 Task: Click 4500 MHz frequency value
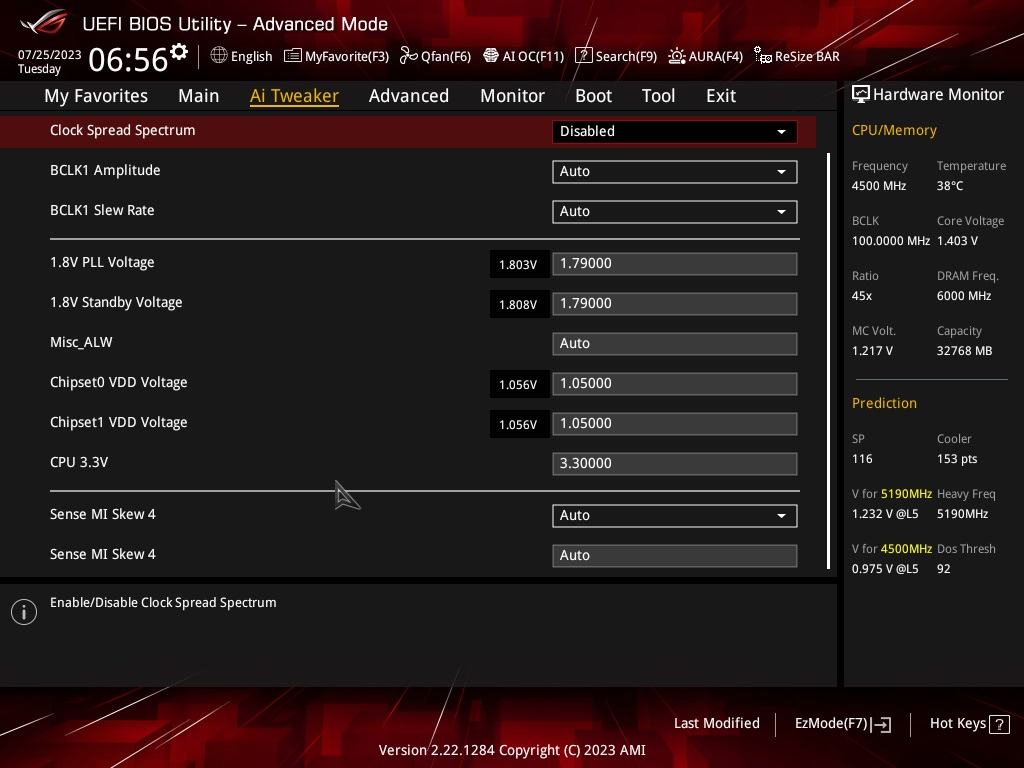pyautogui.click(x=879, y=186)
